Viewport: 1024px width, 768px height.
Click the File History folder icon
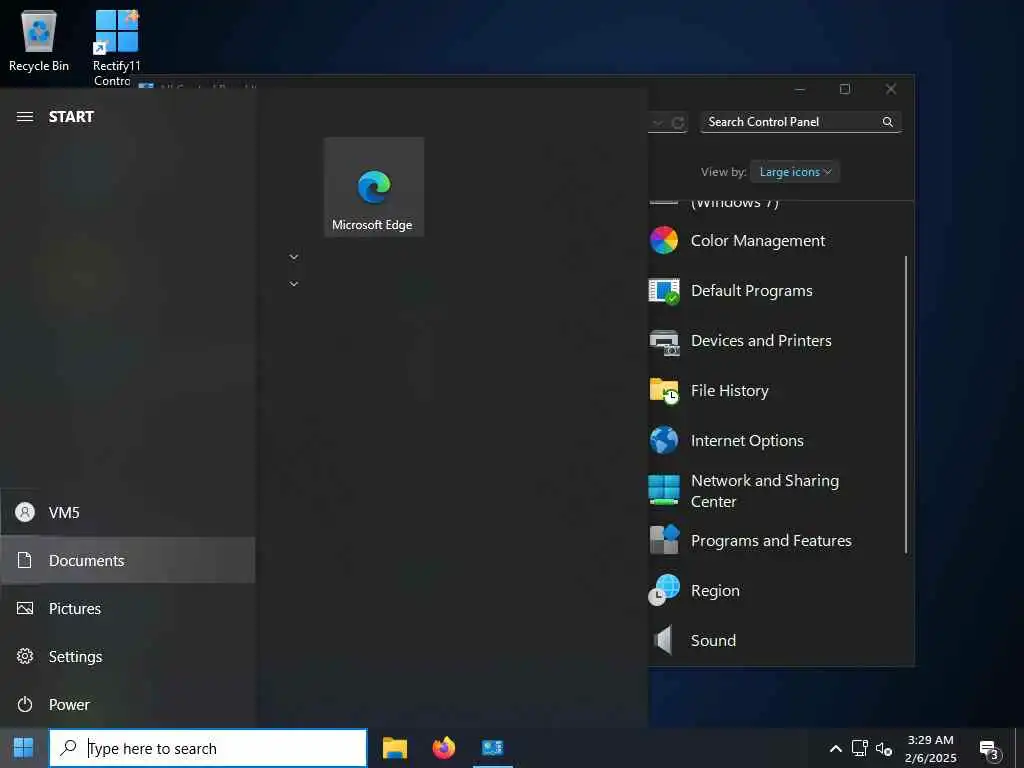664,391
